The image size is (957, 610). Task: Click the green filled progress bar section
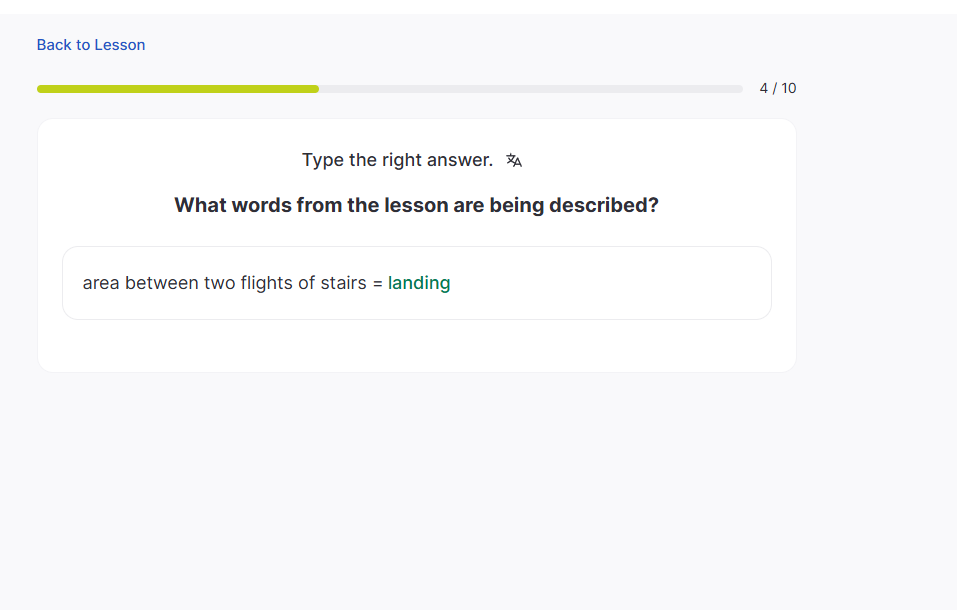[178, 89]
